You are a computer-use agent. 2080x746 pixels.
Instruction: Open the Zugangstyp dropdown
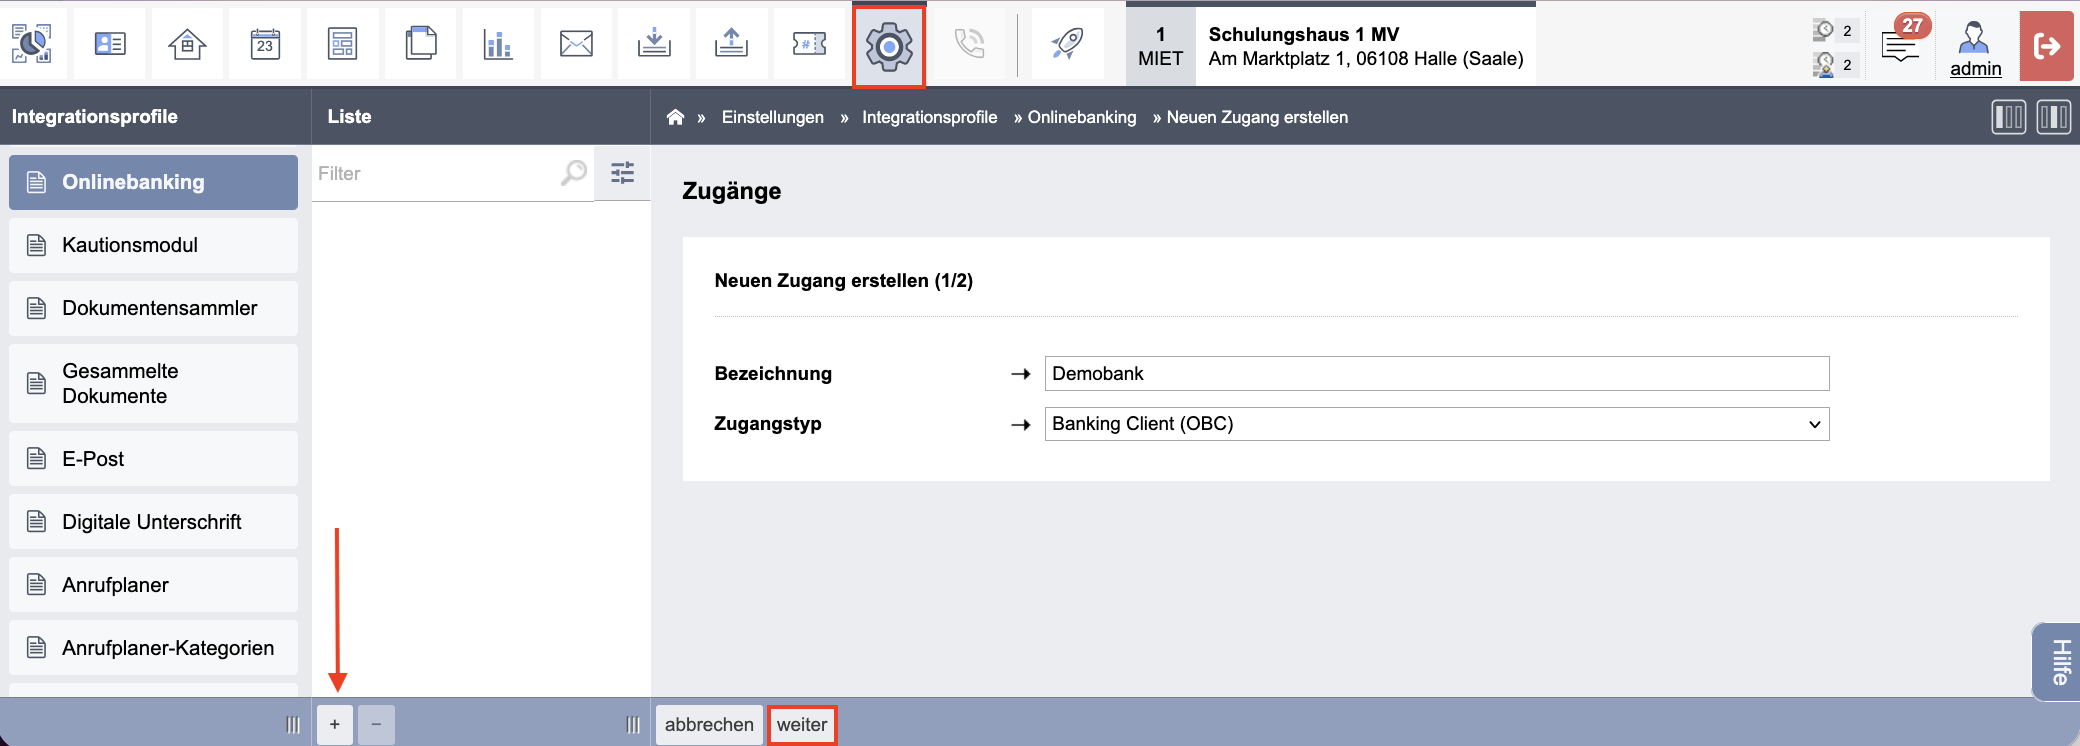pos(1437,424)
